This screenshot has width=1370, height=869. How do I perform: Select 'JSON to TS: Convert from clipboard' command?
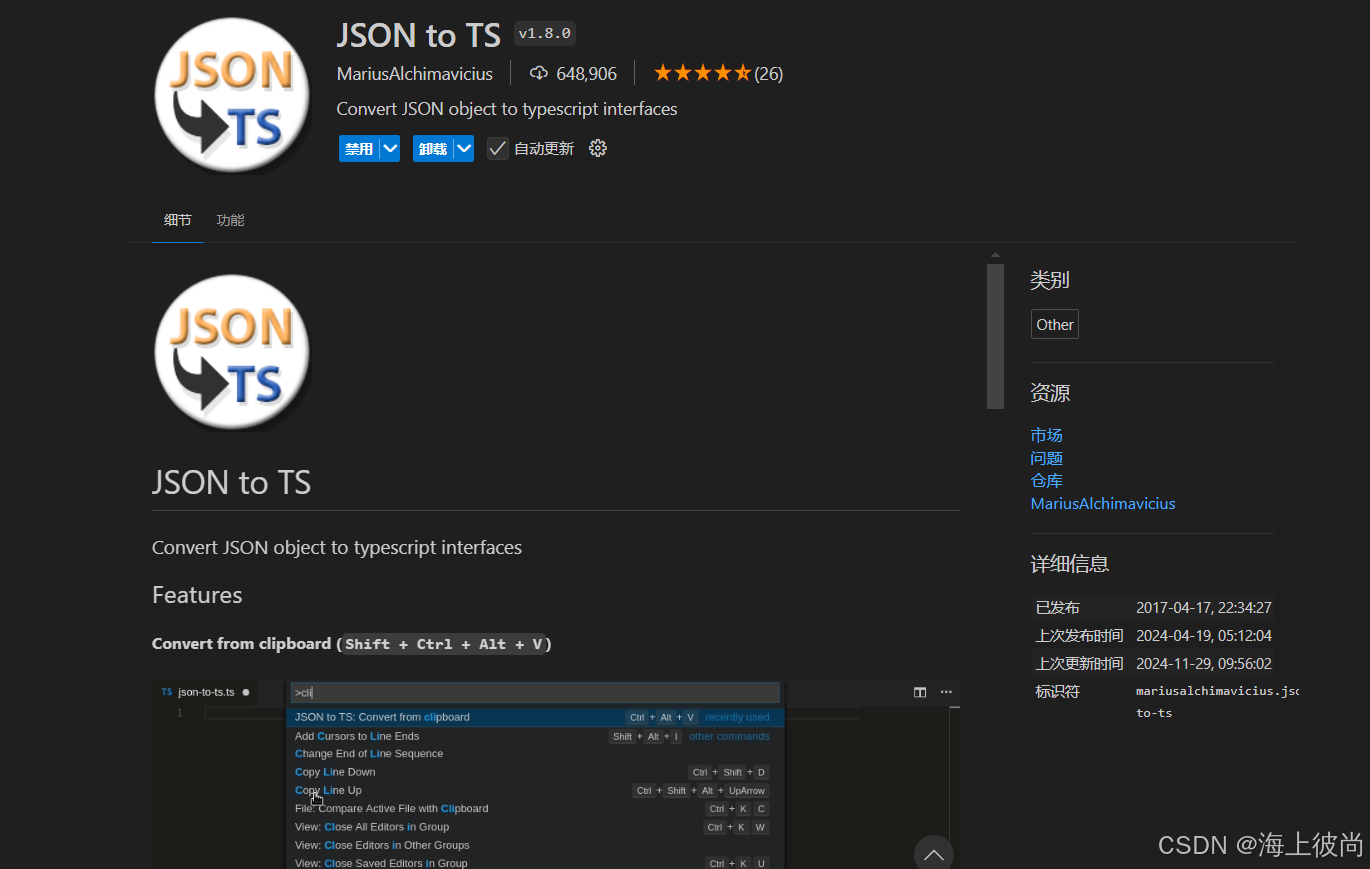(535, 717)
